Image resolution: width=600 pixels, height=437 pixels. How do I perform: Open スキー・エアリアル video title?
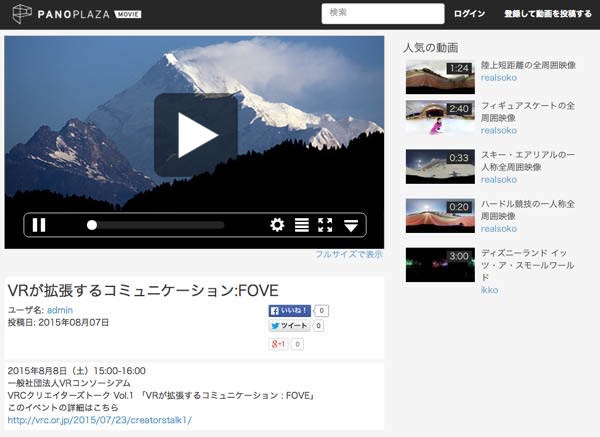coord(528,161)
